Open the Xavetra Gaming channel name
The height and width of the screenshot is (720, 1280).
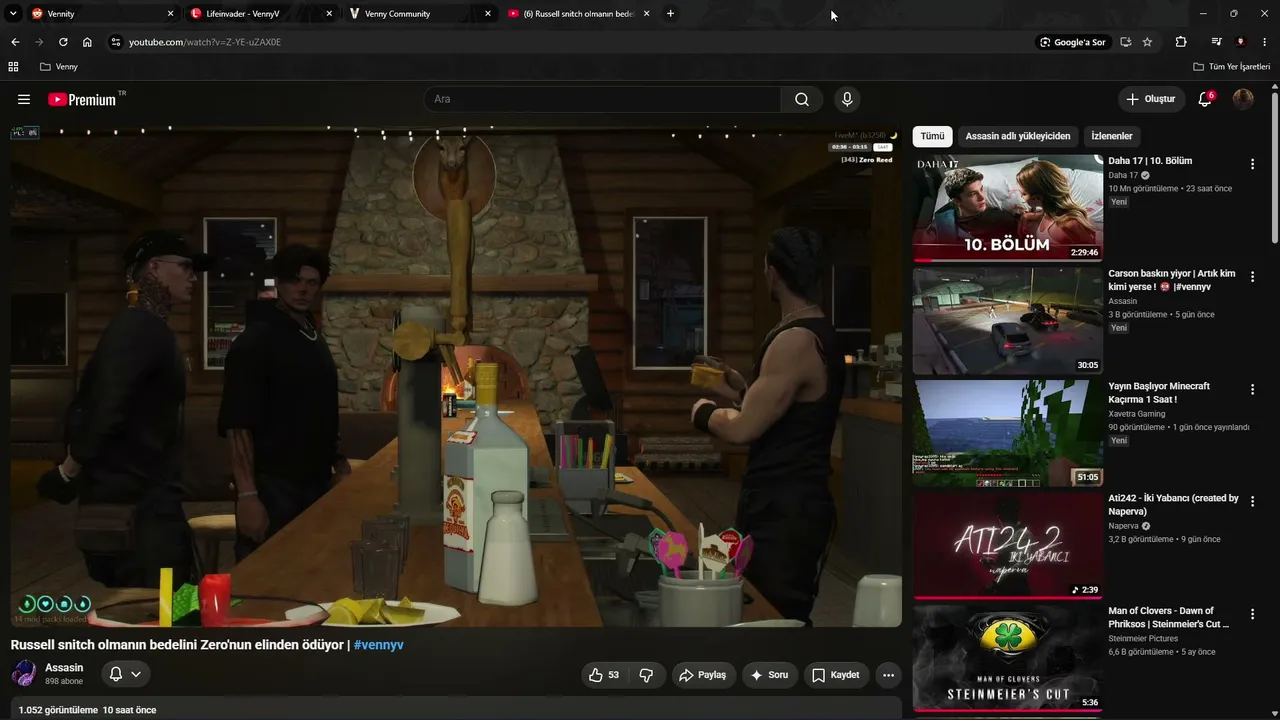tap(1137, 413)
